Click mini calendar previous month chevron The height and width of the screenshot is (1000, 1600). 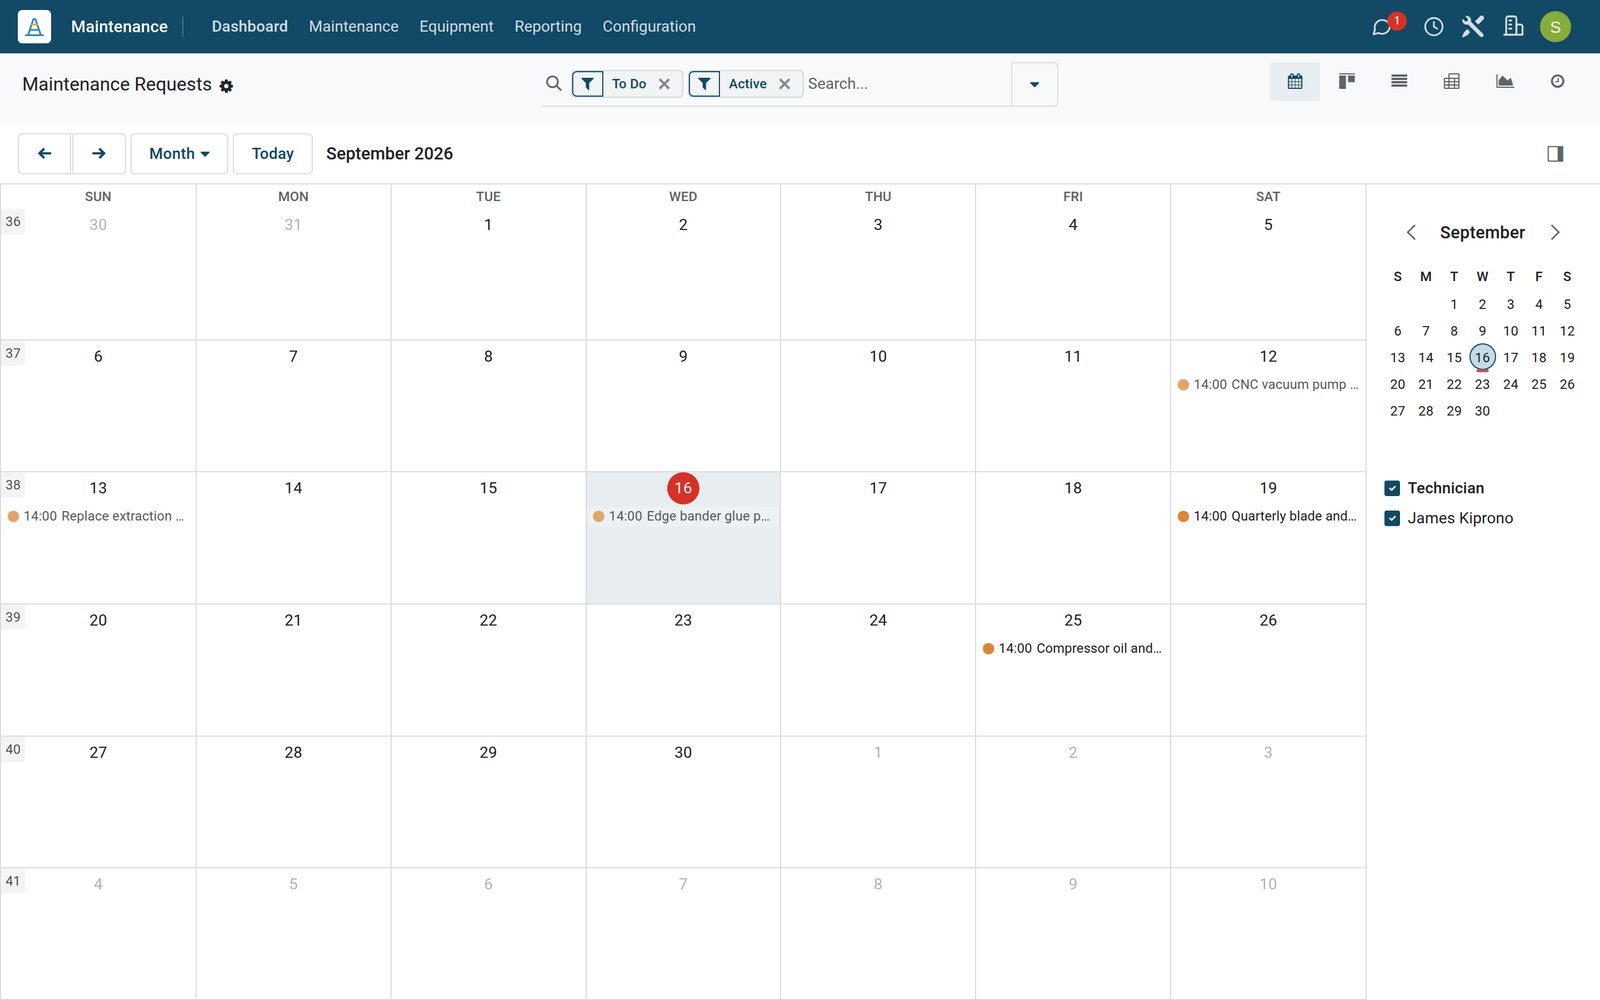click(x=1411, y=233)
